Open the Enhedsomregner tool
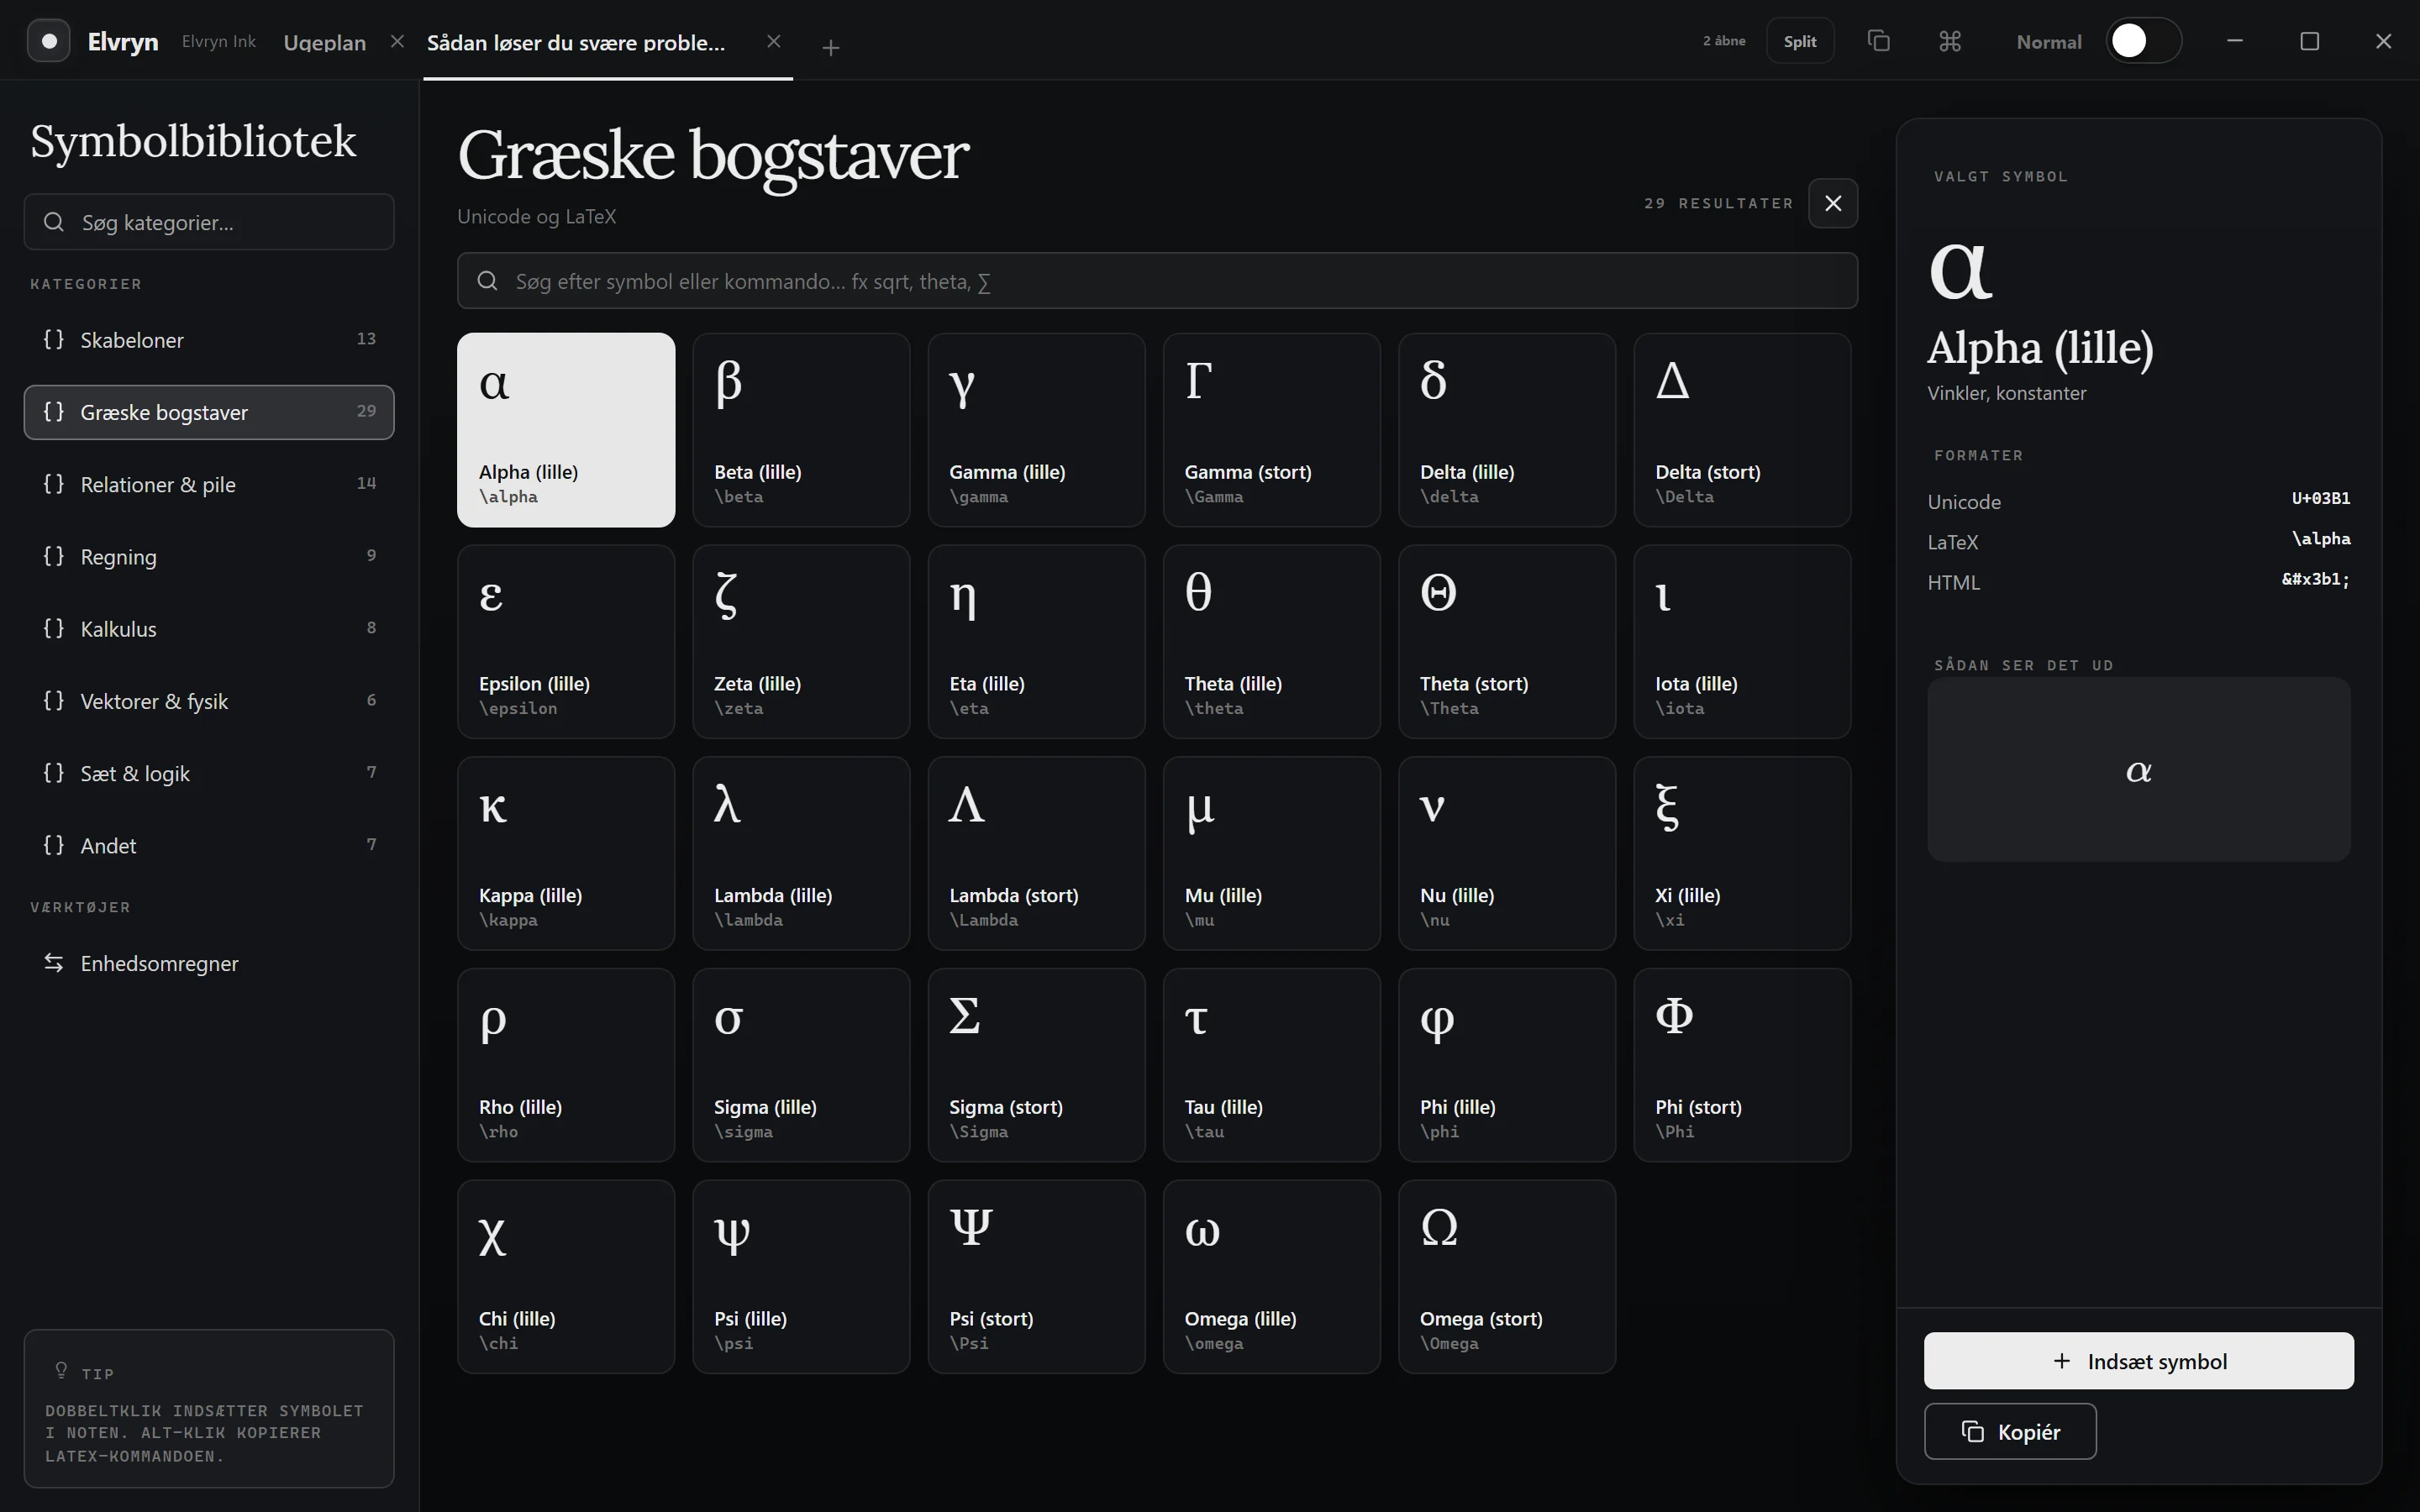Viewport: 2420px width, 1512px height. [209, 963]
